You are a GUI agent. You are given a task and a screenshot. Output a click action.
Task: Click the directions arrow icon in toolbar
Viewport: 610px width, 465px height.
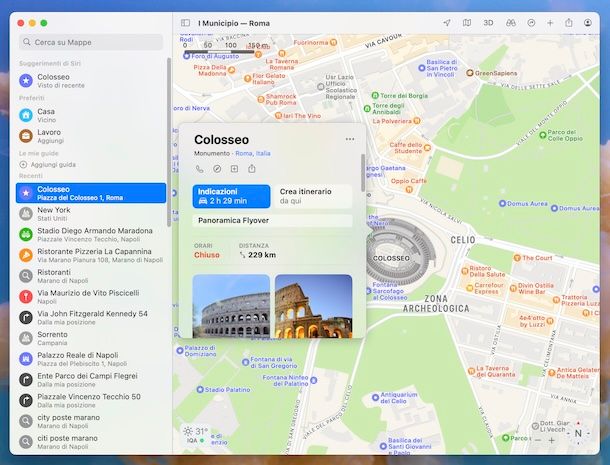pos(531,23)
